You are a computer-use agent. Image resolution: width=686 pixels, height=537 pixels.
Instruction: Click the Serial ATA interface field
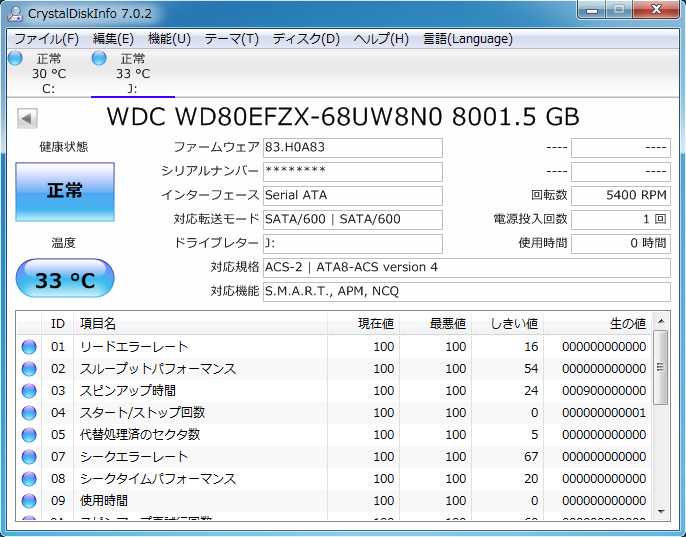click(x=353, y=196)
